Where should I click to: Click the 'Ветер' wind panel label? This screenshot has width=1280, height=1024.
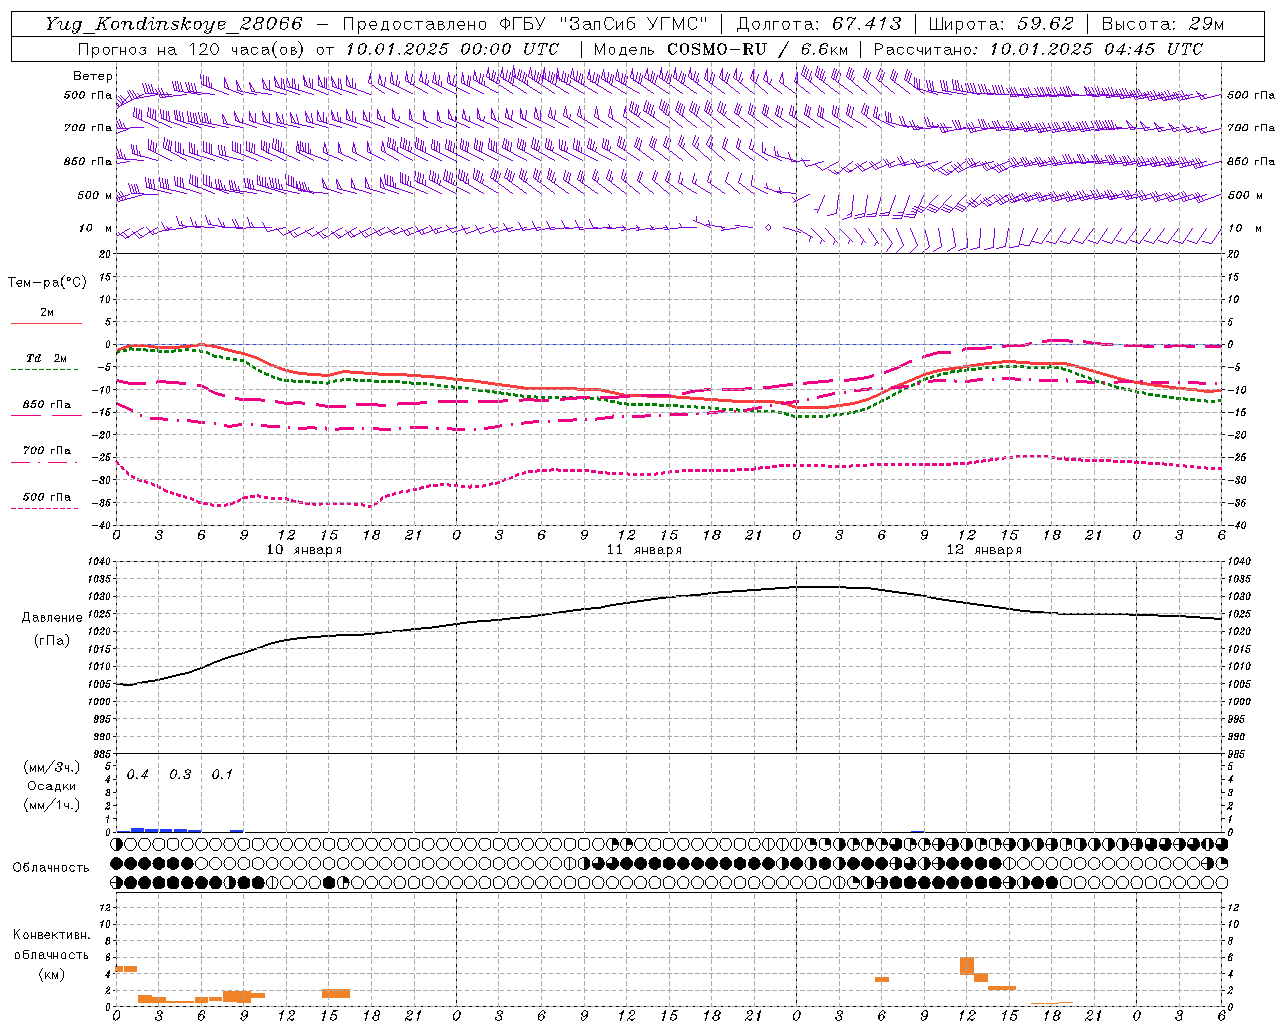point(93,76)
